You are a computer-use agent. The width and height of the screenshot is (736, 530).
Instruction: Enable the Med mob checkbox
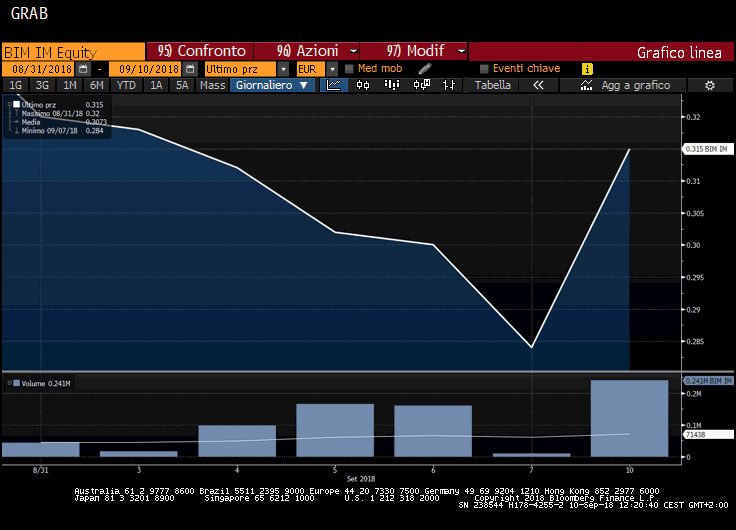(x=349, y=69)
